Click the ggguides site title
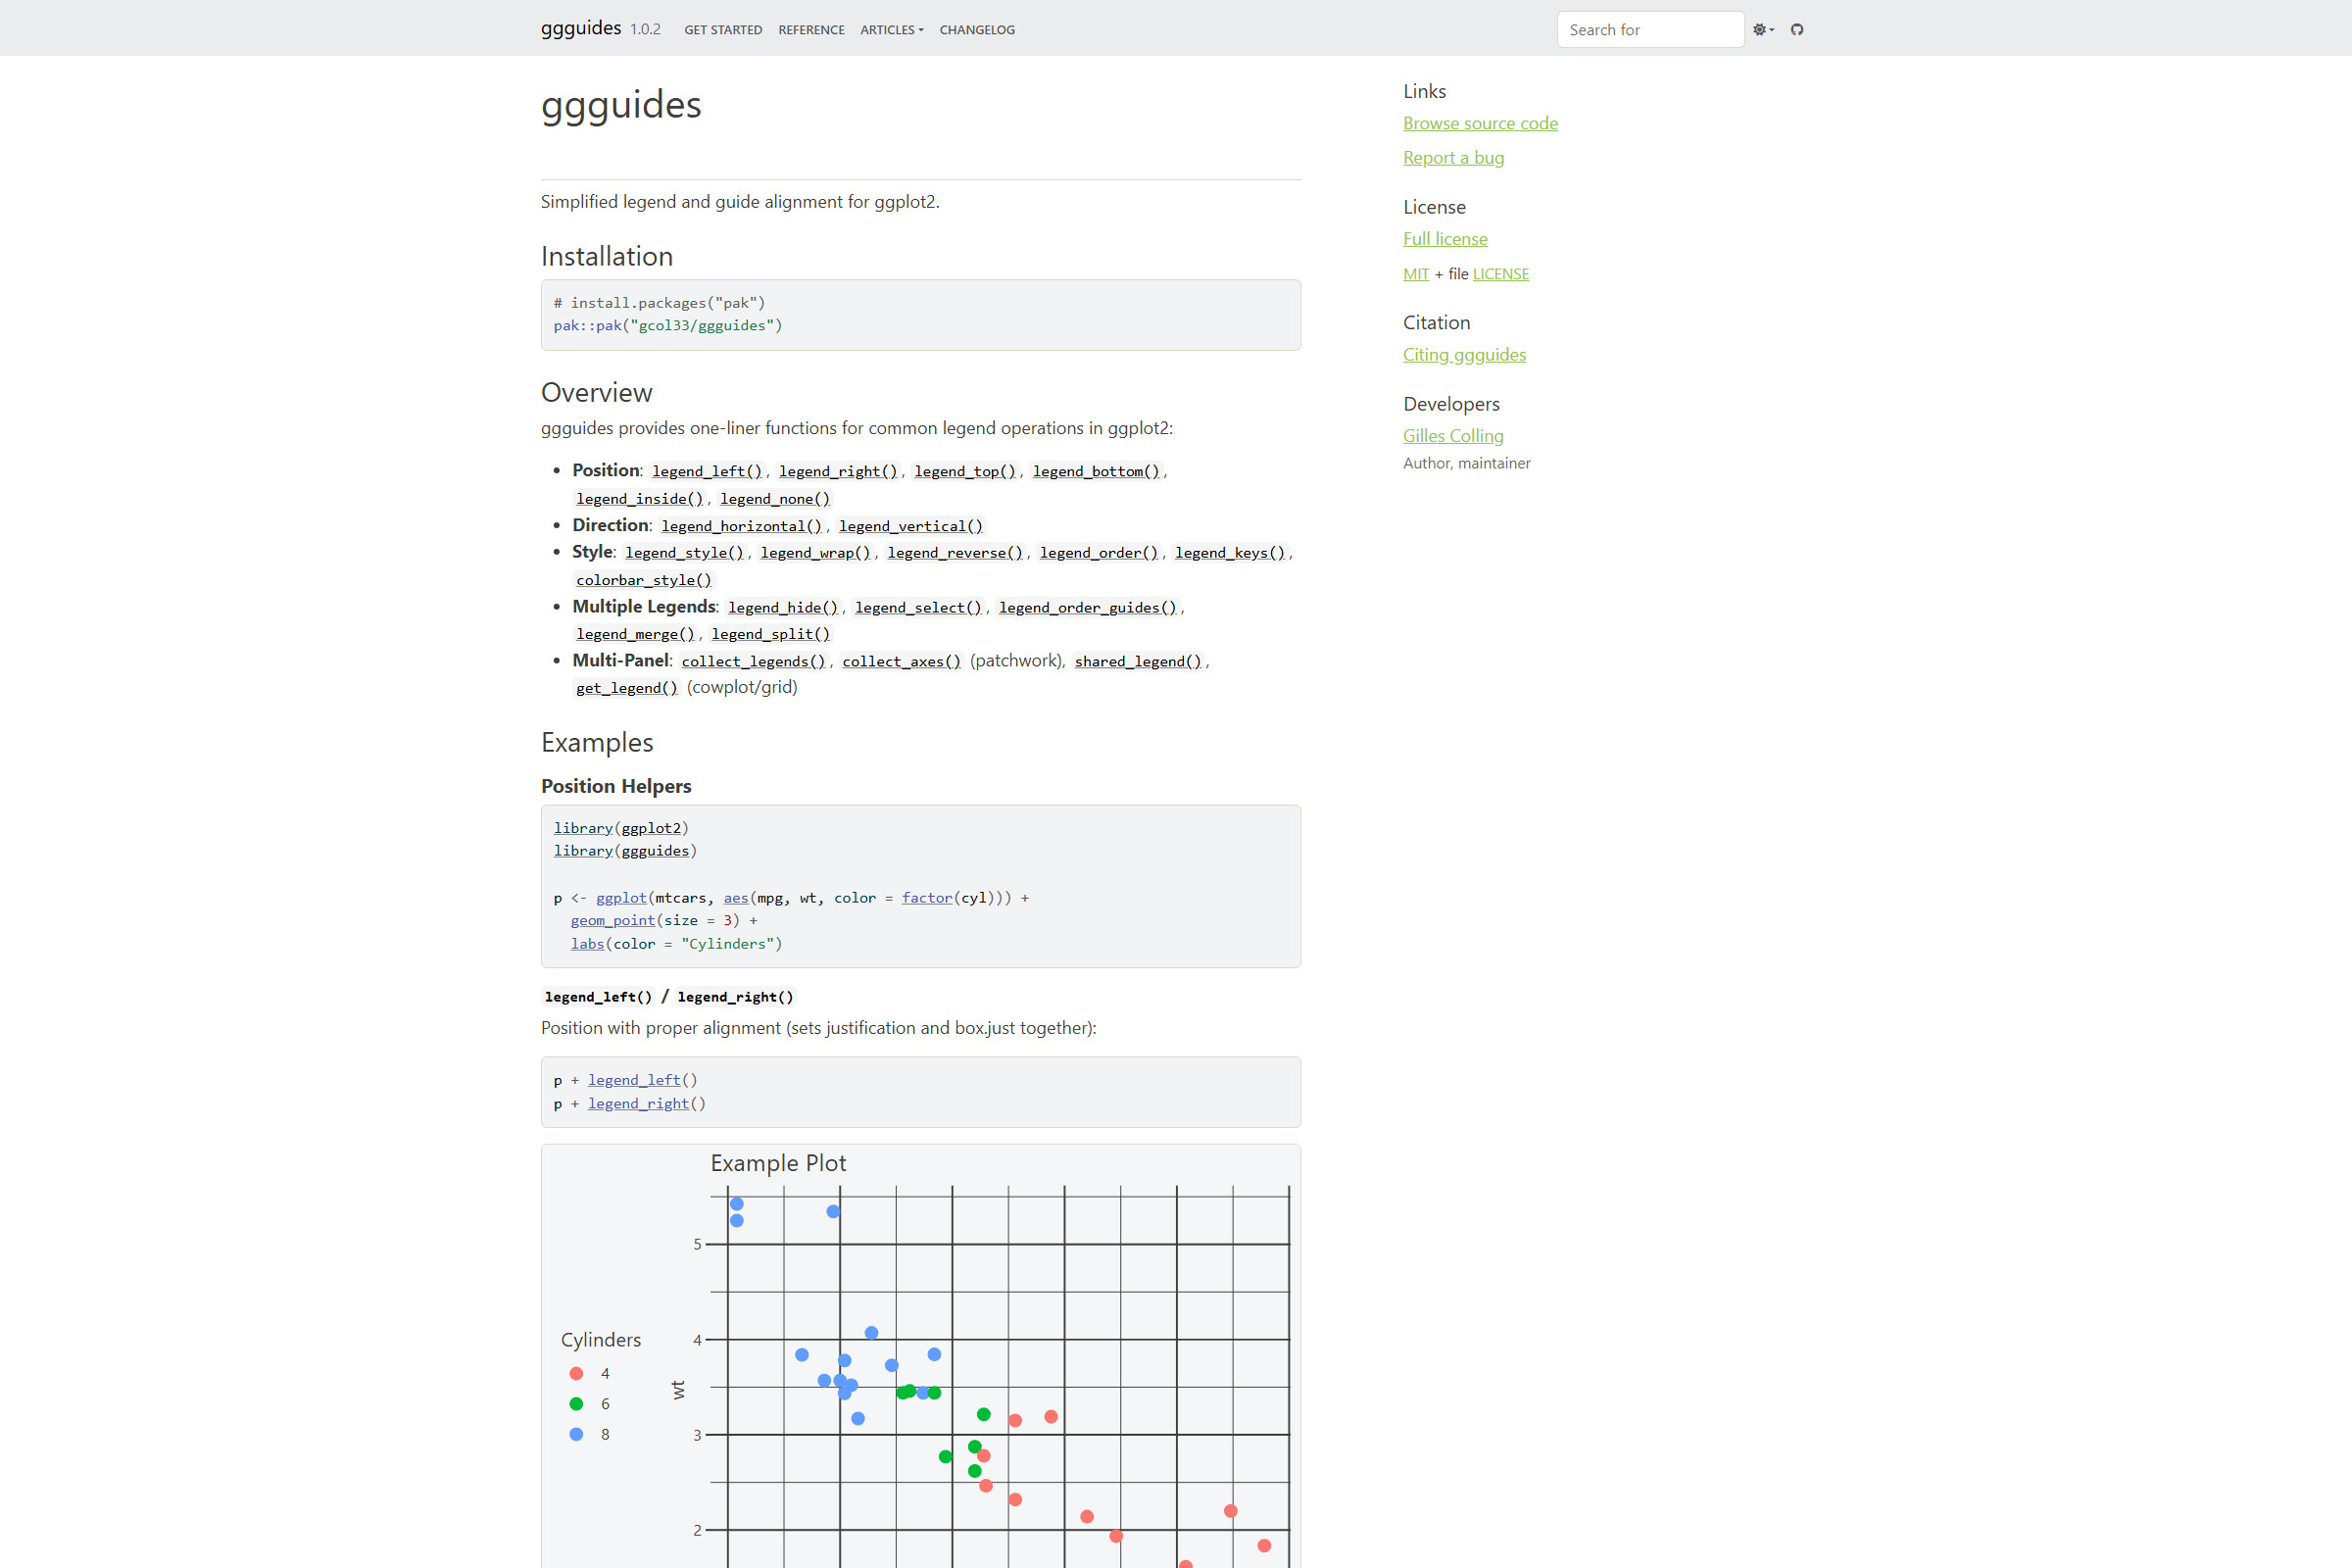 click(x=581, y=28)
